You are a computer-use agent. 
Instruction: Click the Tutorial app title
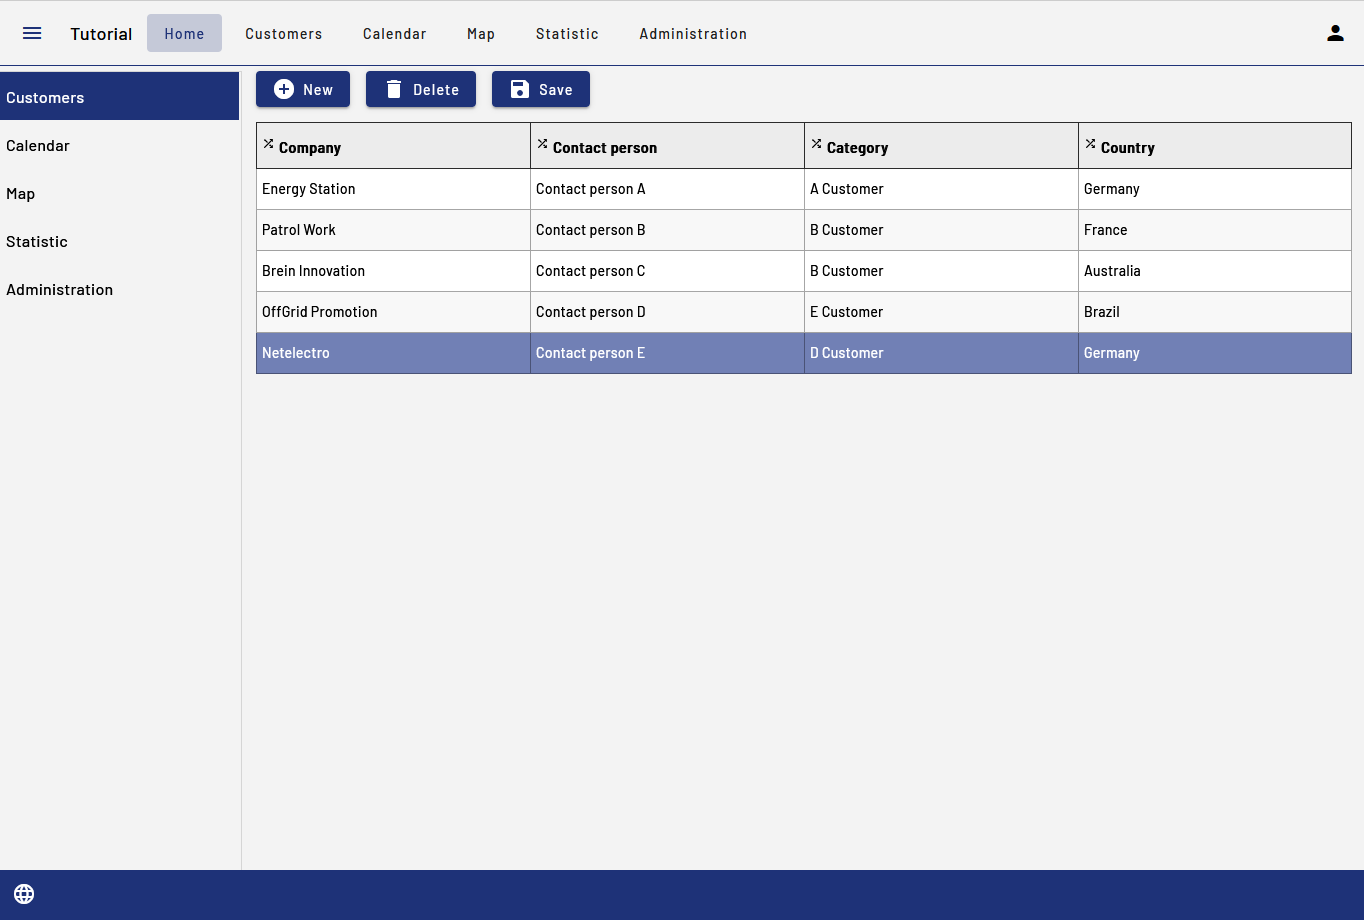(x=101, y=34)
